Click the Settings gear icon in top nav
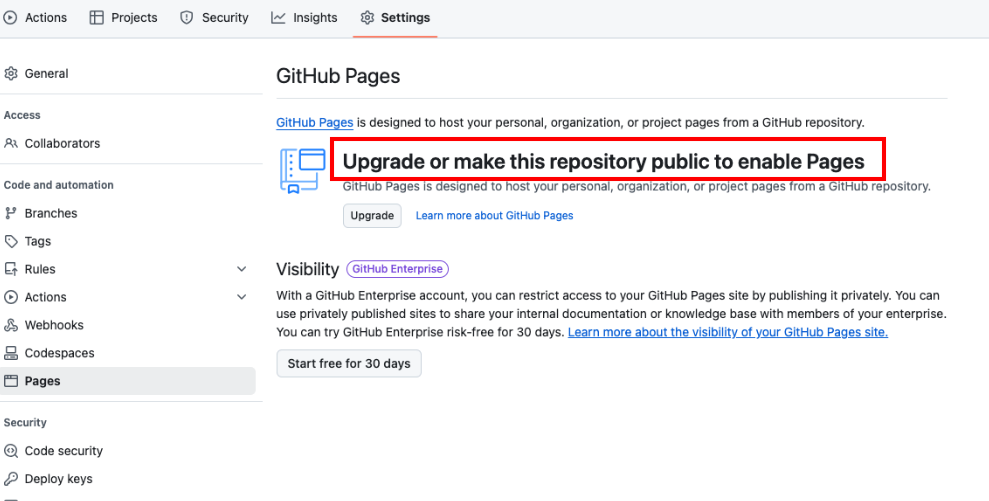This screenshot has height=501, width=989. 367,18
